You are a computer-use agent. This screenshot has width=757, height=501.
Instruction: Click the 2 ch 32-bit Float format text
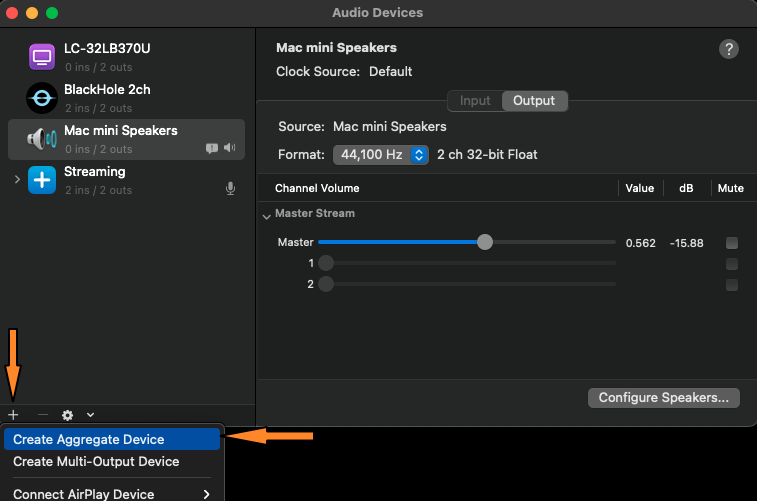click(x=487, y=155)
